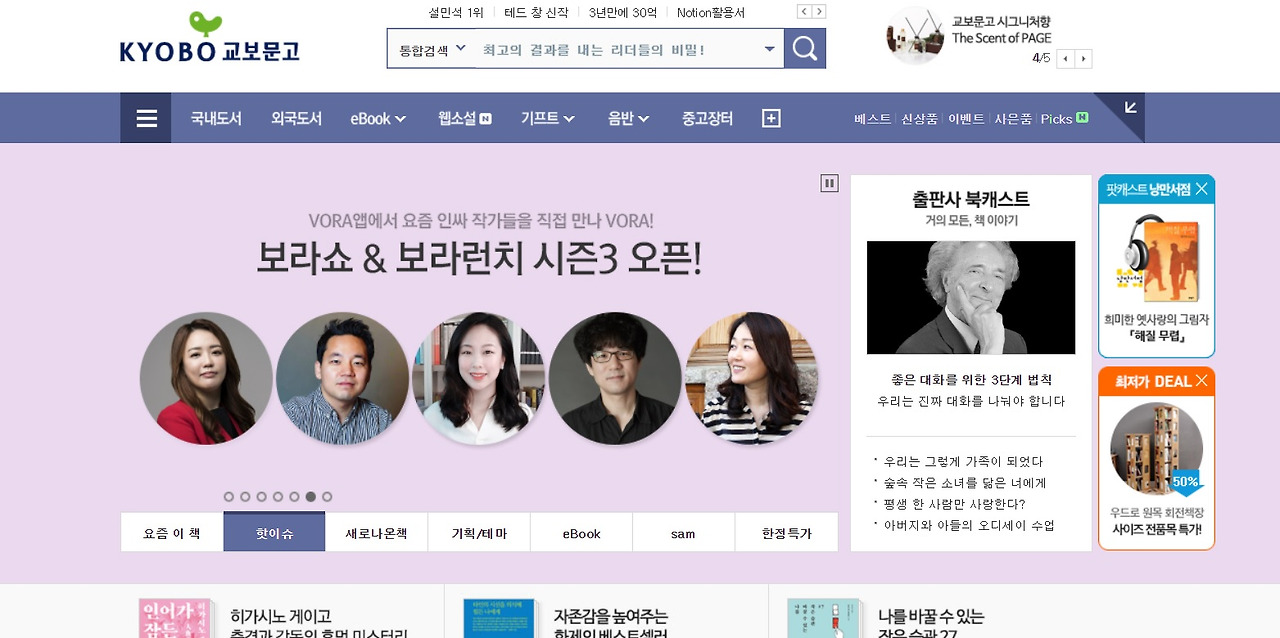
Task: Close the 최저가 DEAL banner
Action: [1201, 380]
